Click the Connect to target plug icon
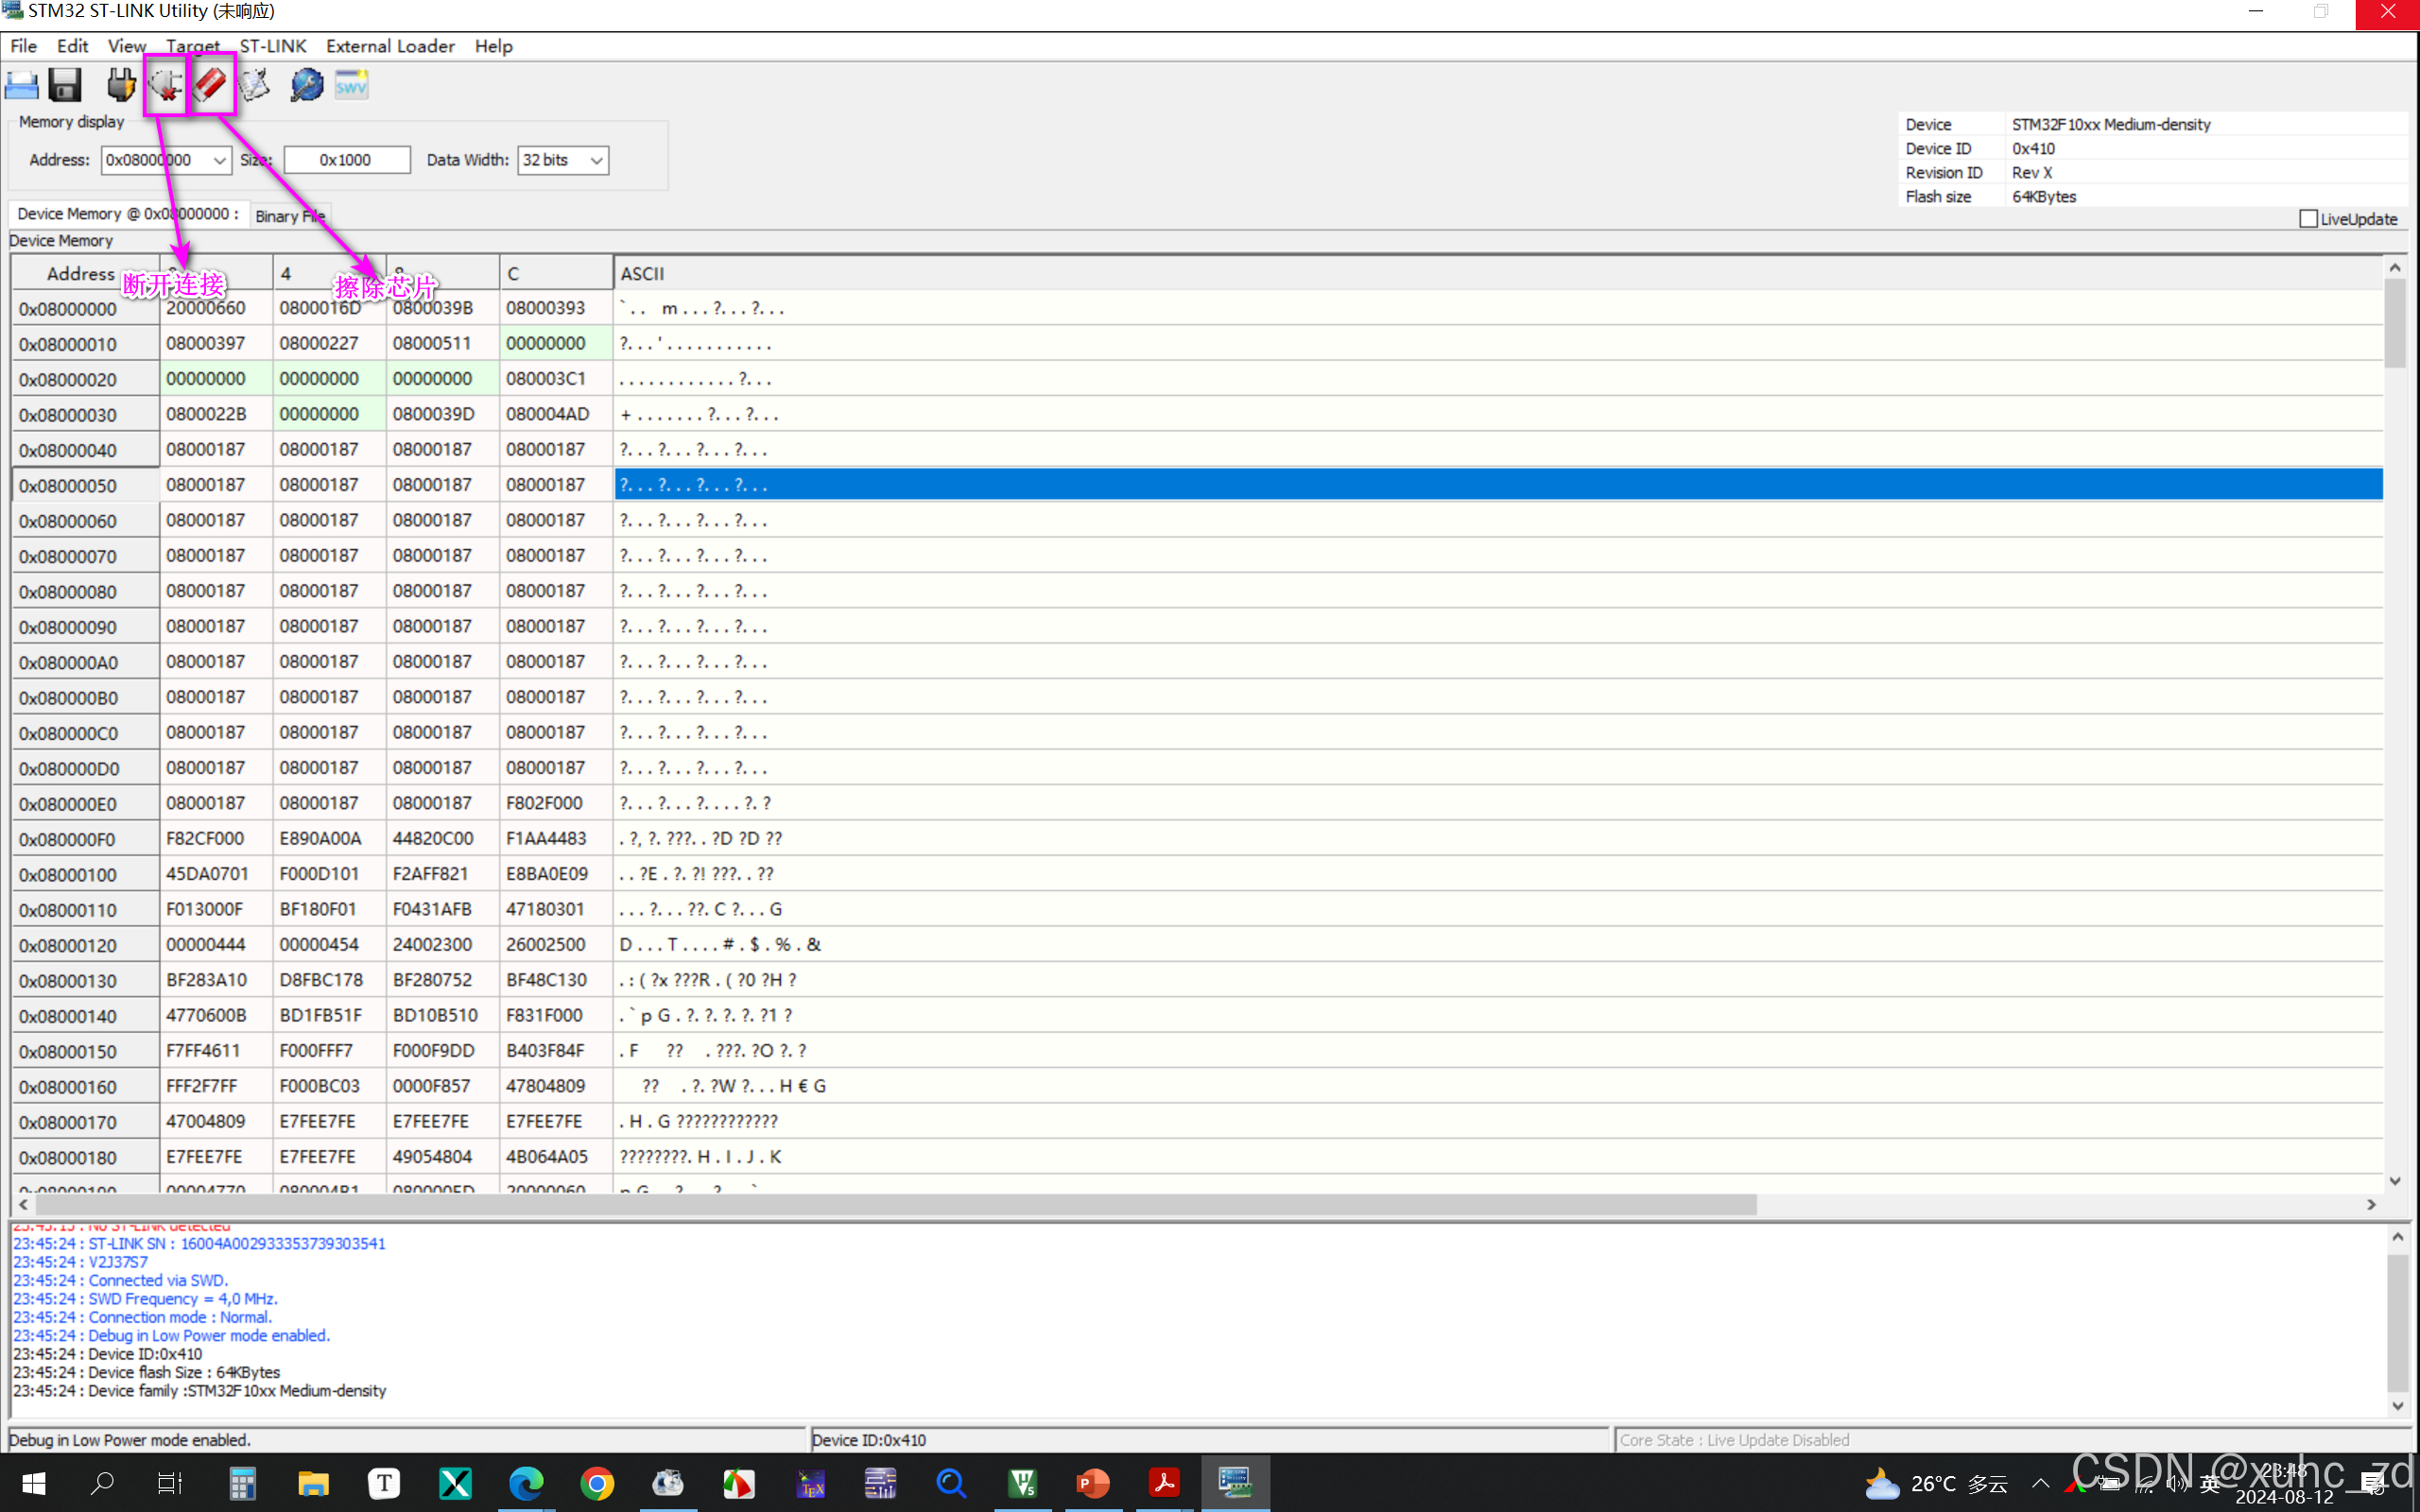The width and height of the screenshot is (2420, 1512). click(x=121, y=85)
